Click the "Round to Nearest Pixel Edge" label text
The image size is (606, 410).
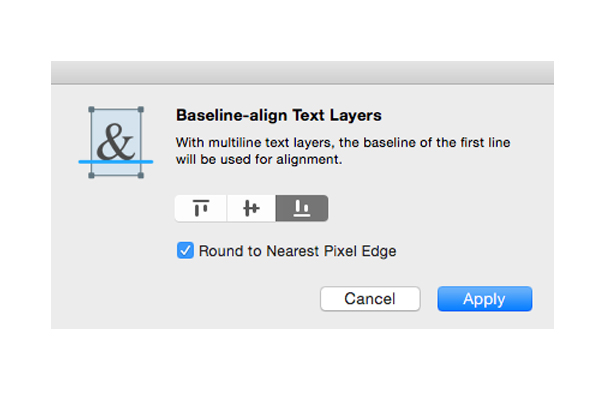coord(298,251)
